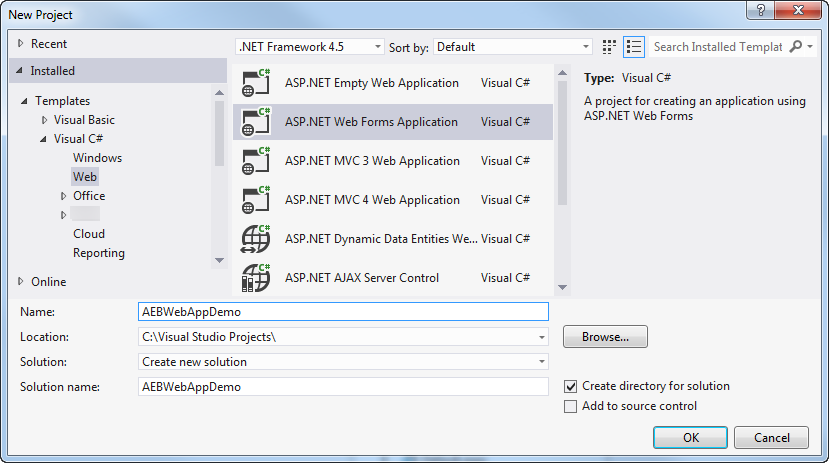Switch to medium icons list view
The image size is (829, 463).
click(633, 47)
